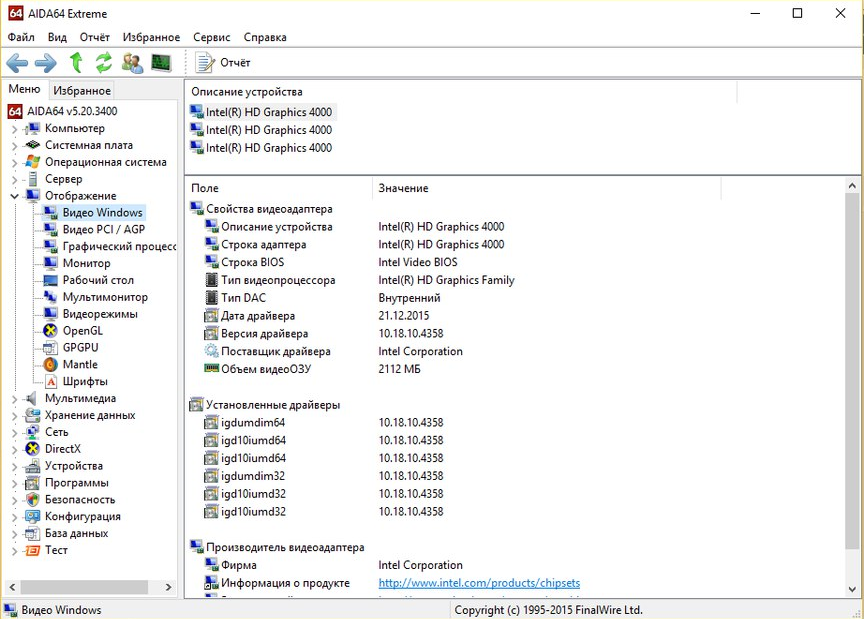The height and width of the screenshot is (619, 864).
Task: Click the Значение column header
Action: click(546, 188)
